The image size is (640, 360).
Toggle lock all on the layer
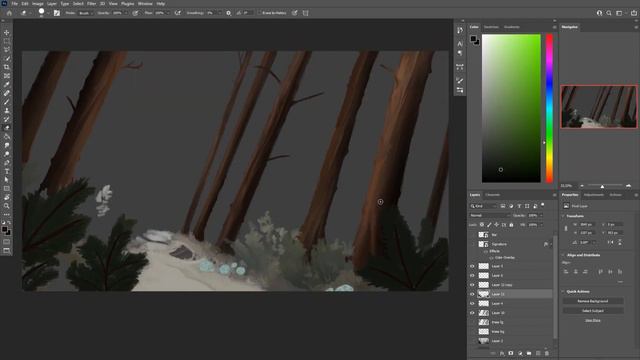(x=511, y=225)
